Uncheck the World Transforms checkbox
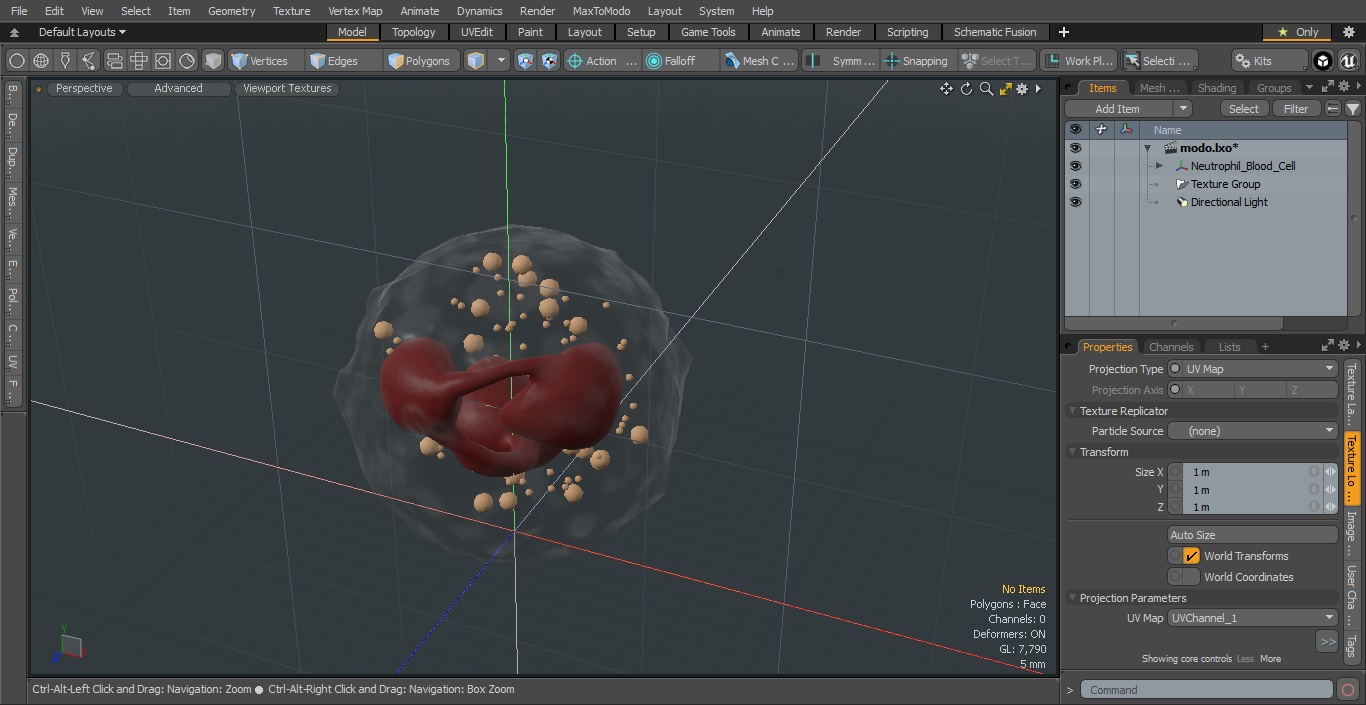 point(1191,556)
